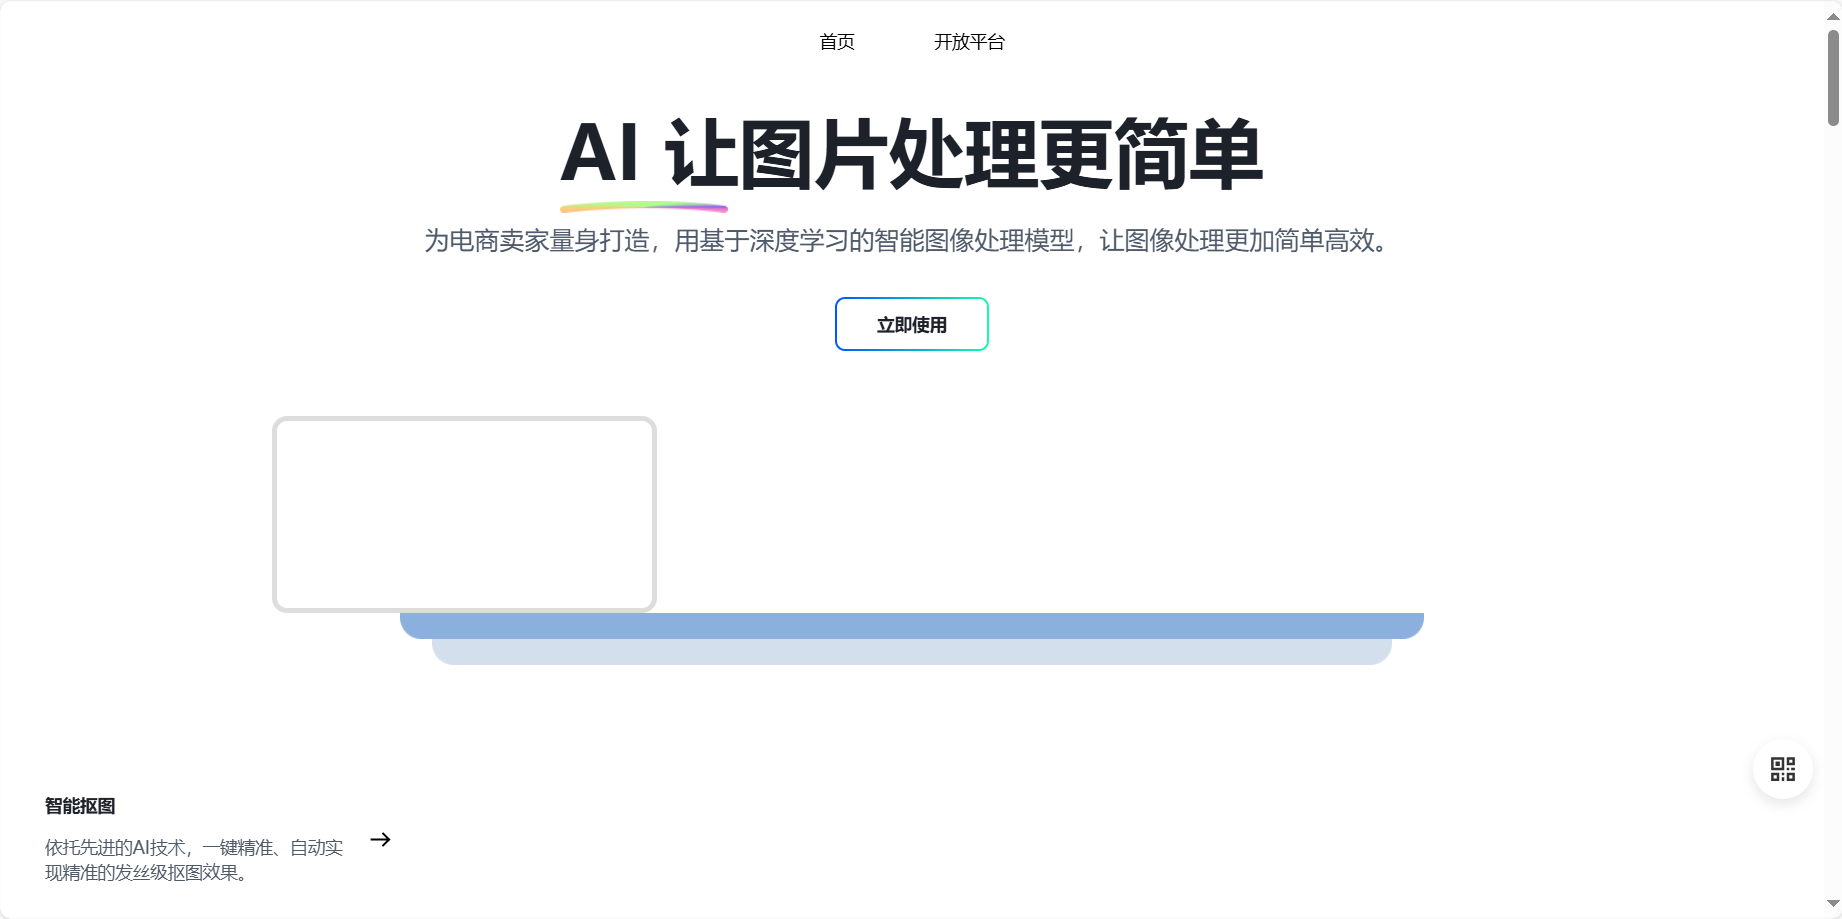
Task: Select the 首页 navigation item
Action: 837,42
